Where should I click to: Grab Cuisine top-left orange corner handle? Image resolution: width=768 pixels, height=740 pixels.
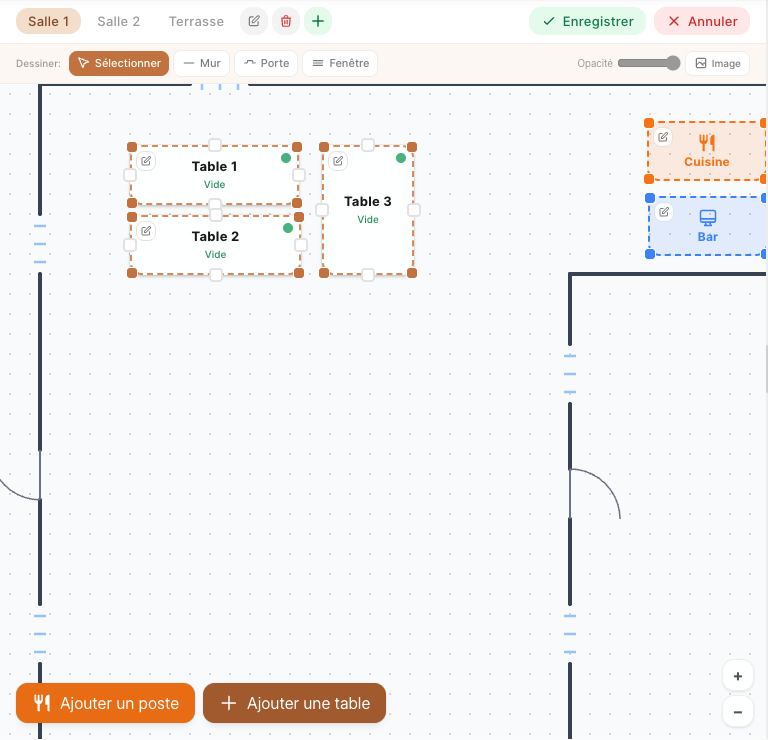tap(649, 123)
